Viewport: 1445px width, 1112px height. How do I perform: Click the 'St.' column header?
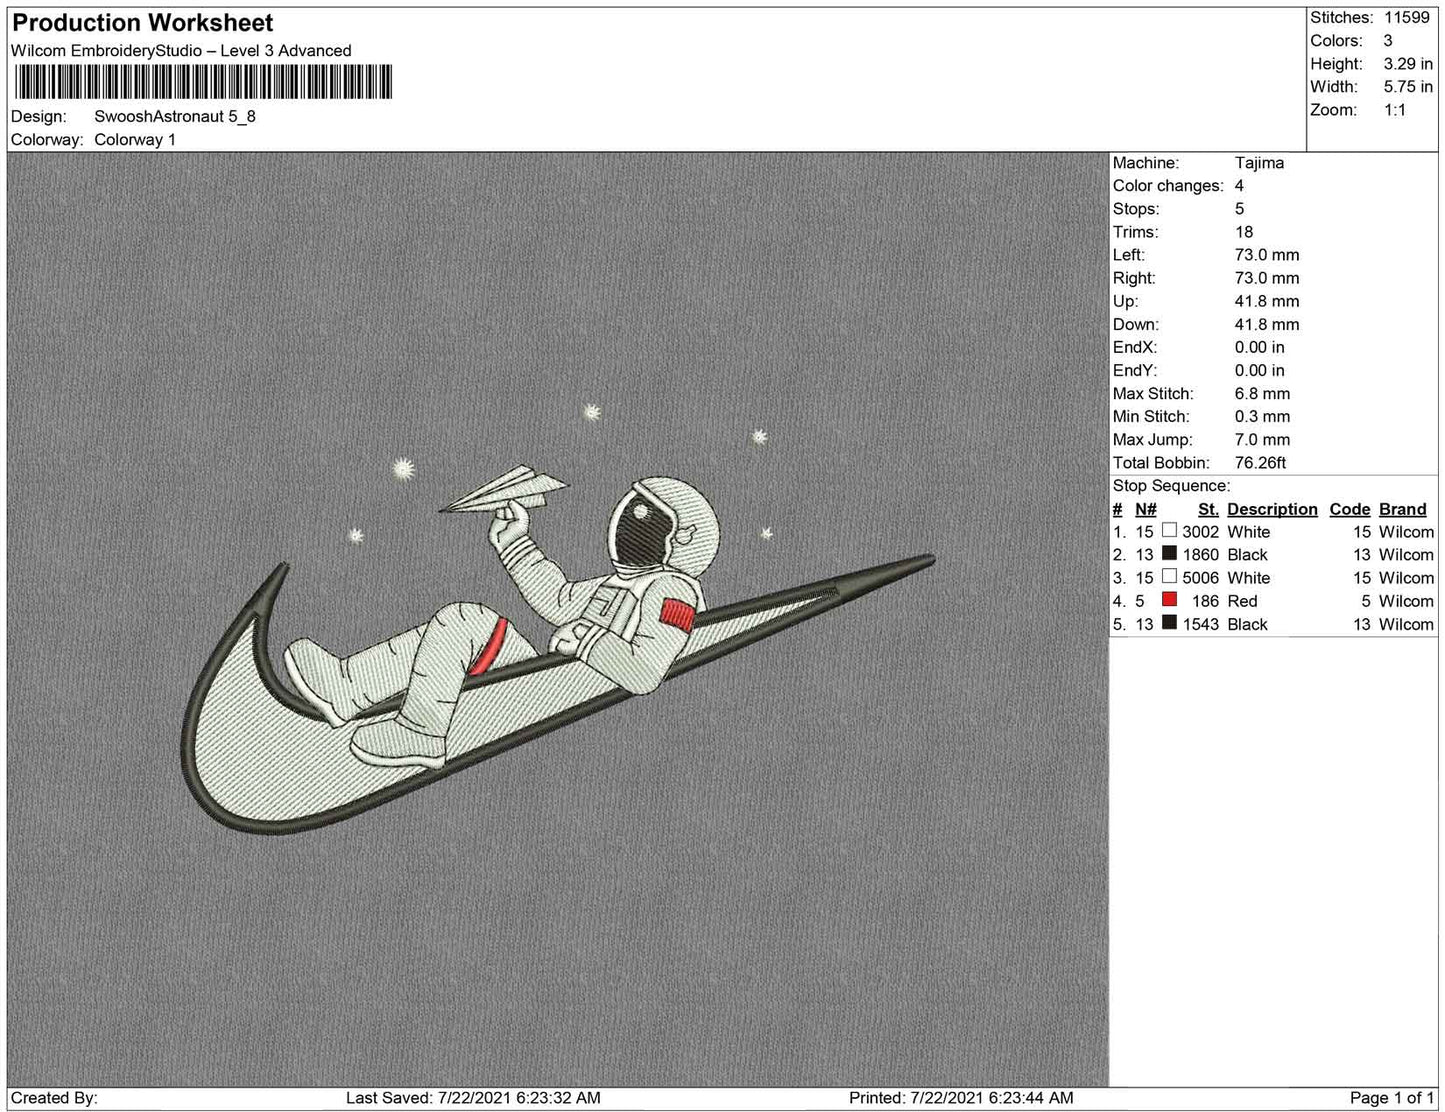(x=1208, y=509)
